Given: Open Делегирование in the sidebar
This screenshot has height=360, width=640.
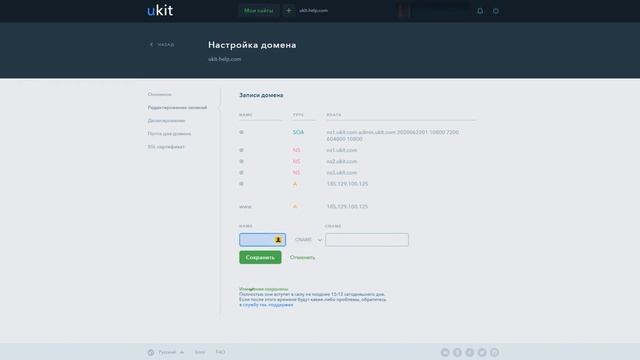Looking at the screenshot, I should pyautogui.click(x=166, y=120).
